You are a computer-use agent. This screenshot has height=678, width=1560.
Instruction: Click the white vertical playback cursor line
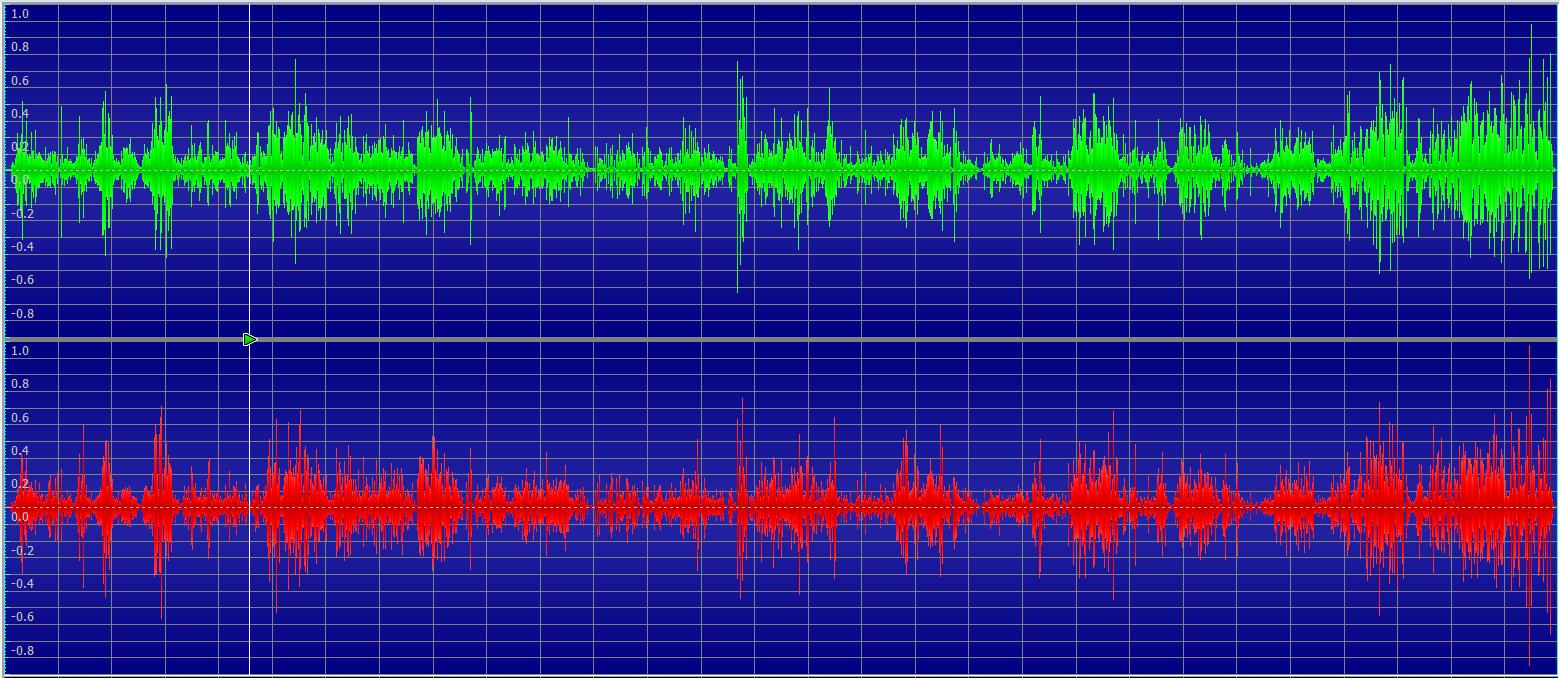pos(249,339)
